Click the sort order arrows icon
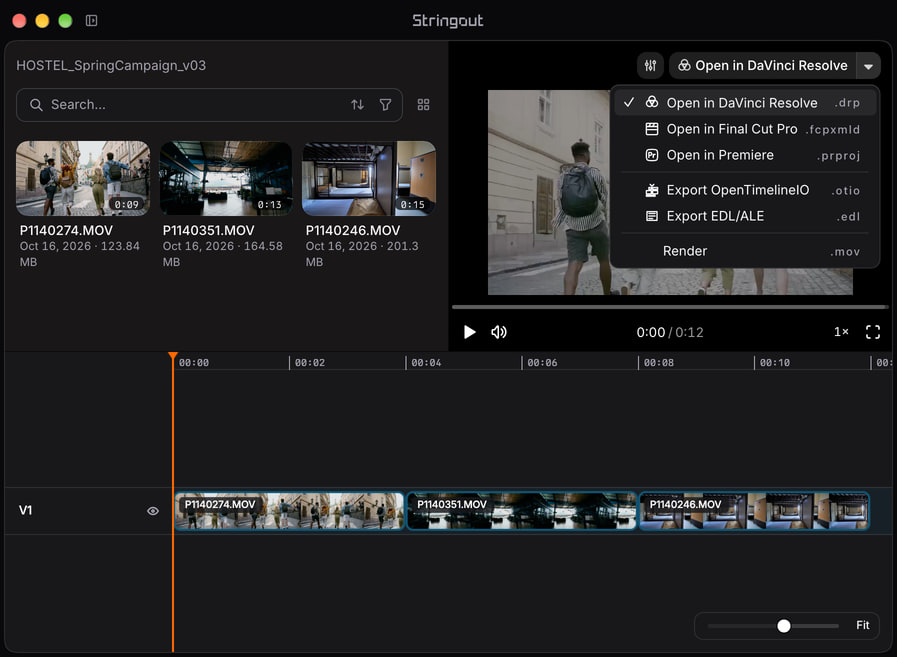The width and height of the screenshot is (897, 657). point(358,105)
